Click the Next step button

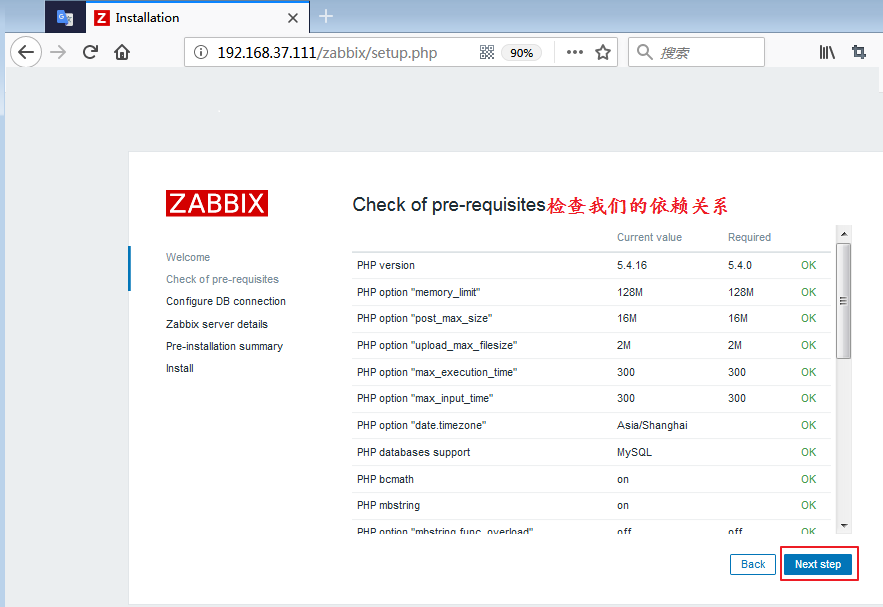pyautogui.click(x=818, y=564)
